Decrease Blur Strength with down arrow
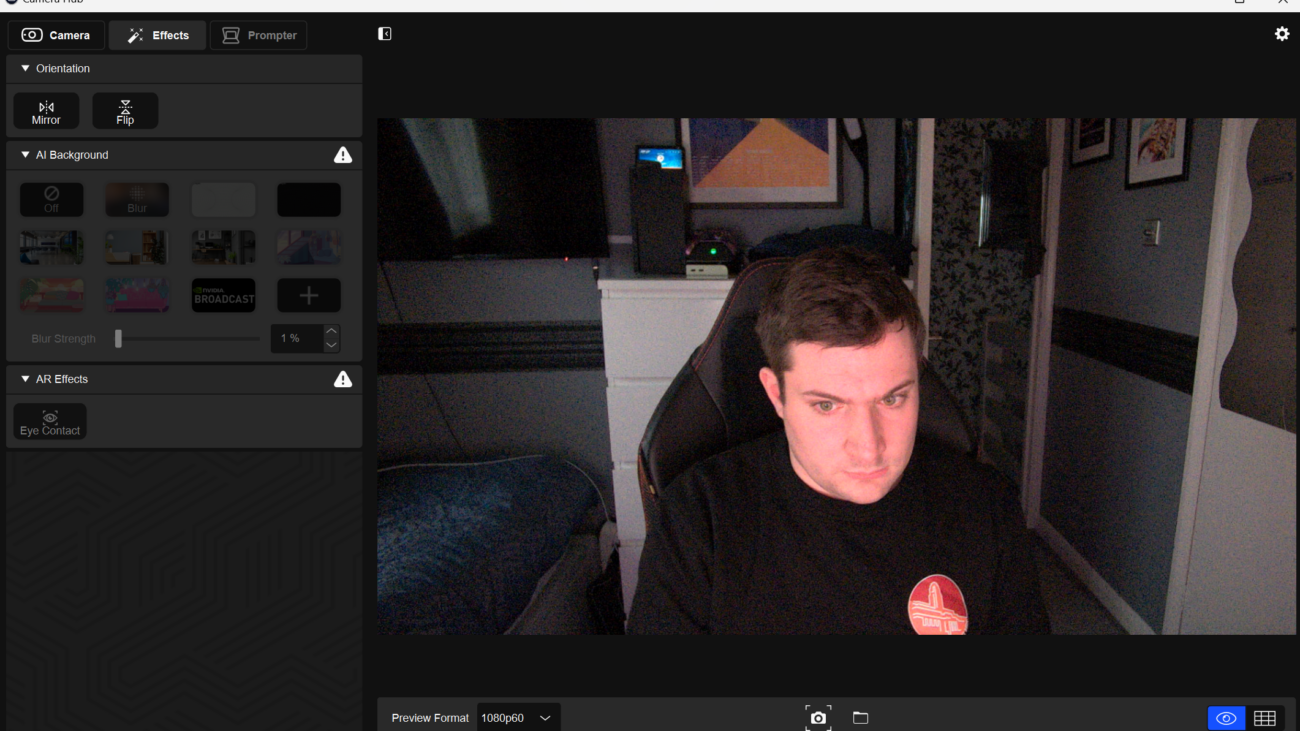Viewport: 1300px width, 731px height. point(332,346)
